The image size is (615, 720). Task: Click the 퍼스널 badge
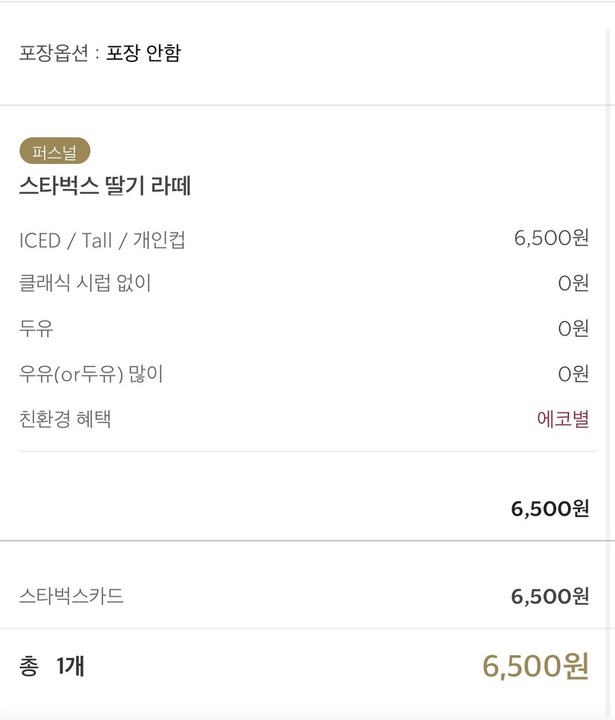point(55,152)
